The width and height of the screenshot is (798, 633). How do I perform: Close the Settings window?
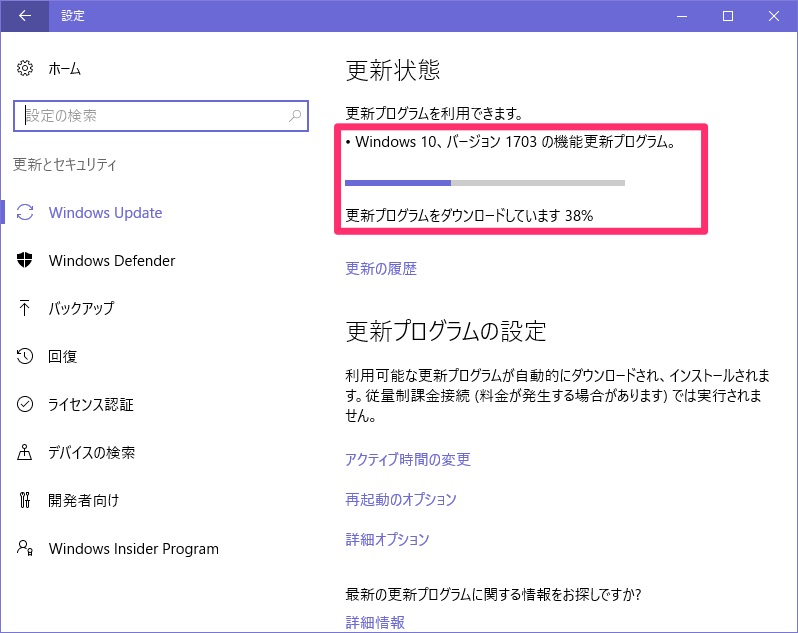(774, 16)
